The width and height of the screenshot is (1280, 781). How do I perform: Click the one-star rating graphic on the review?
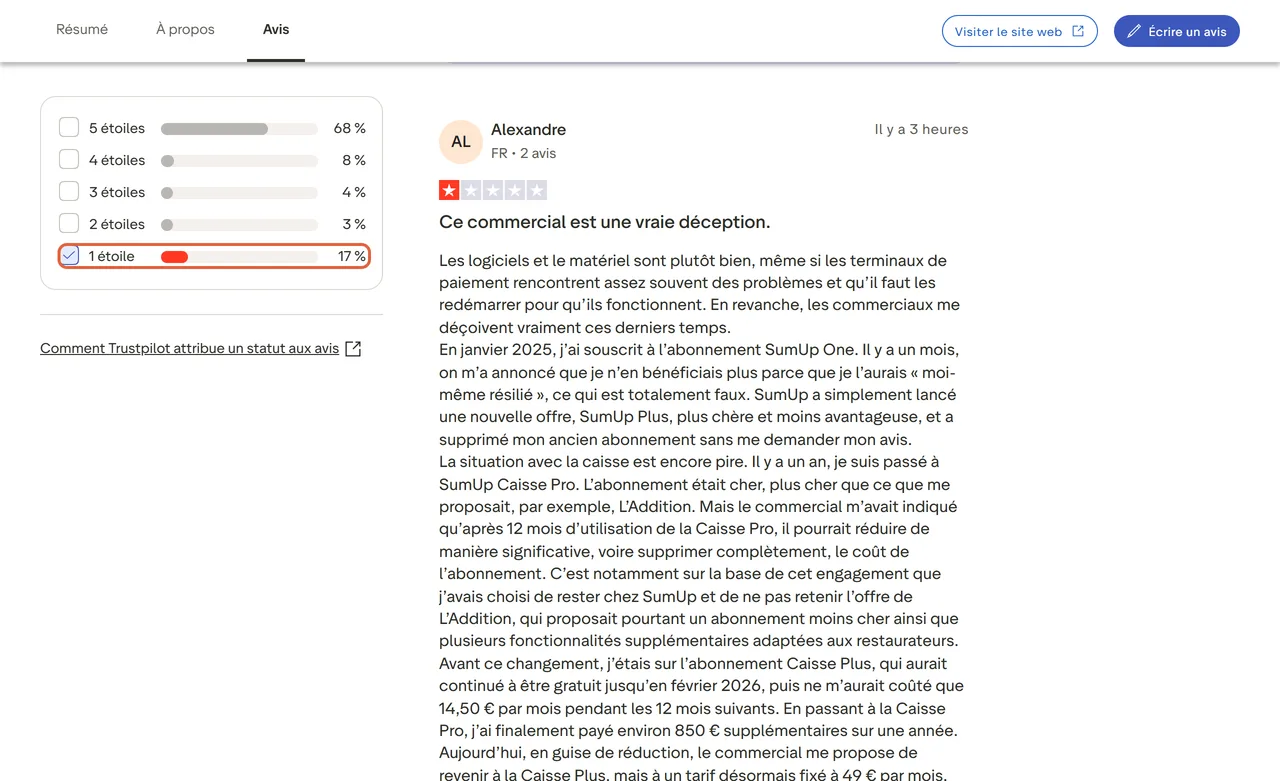coord(493,190)
